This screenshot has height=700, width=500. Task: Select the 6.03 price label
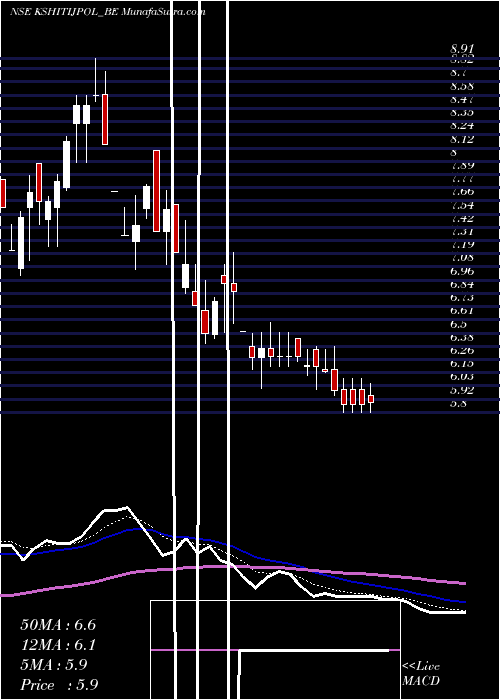coord(462,377)
